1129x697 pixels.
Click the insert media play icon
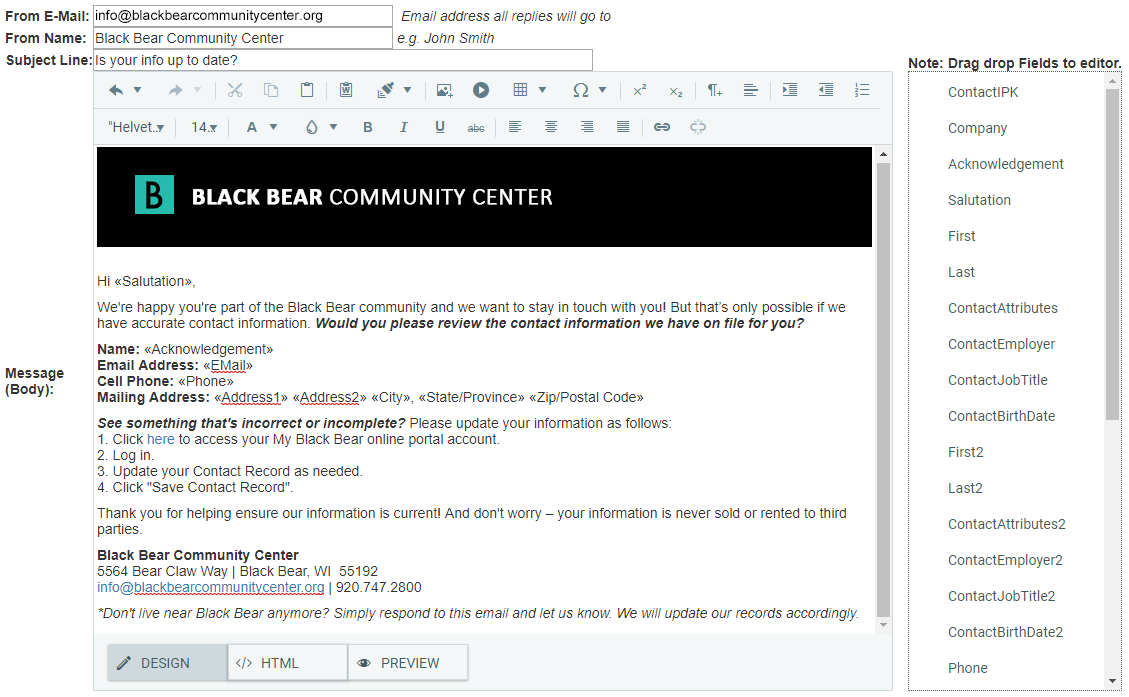(x=481, y=90)
